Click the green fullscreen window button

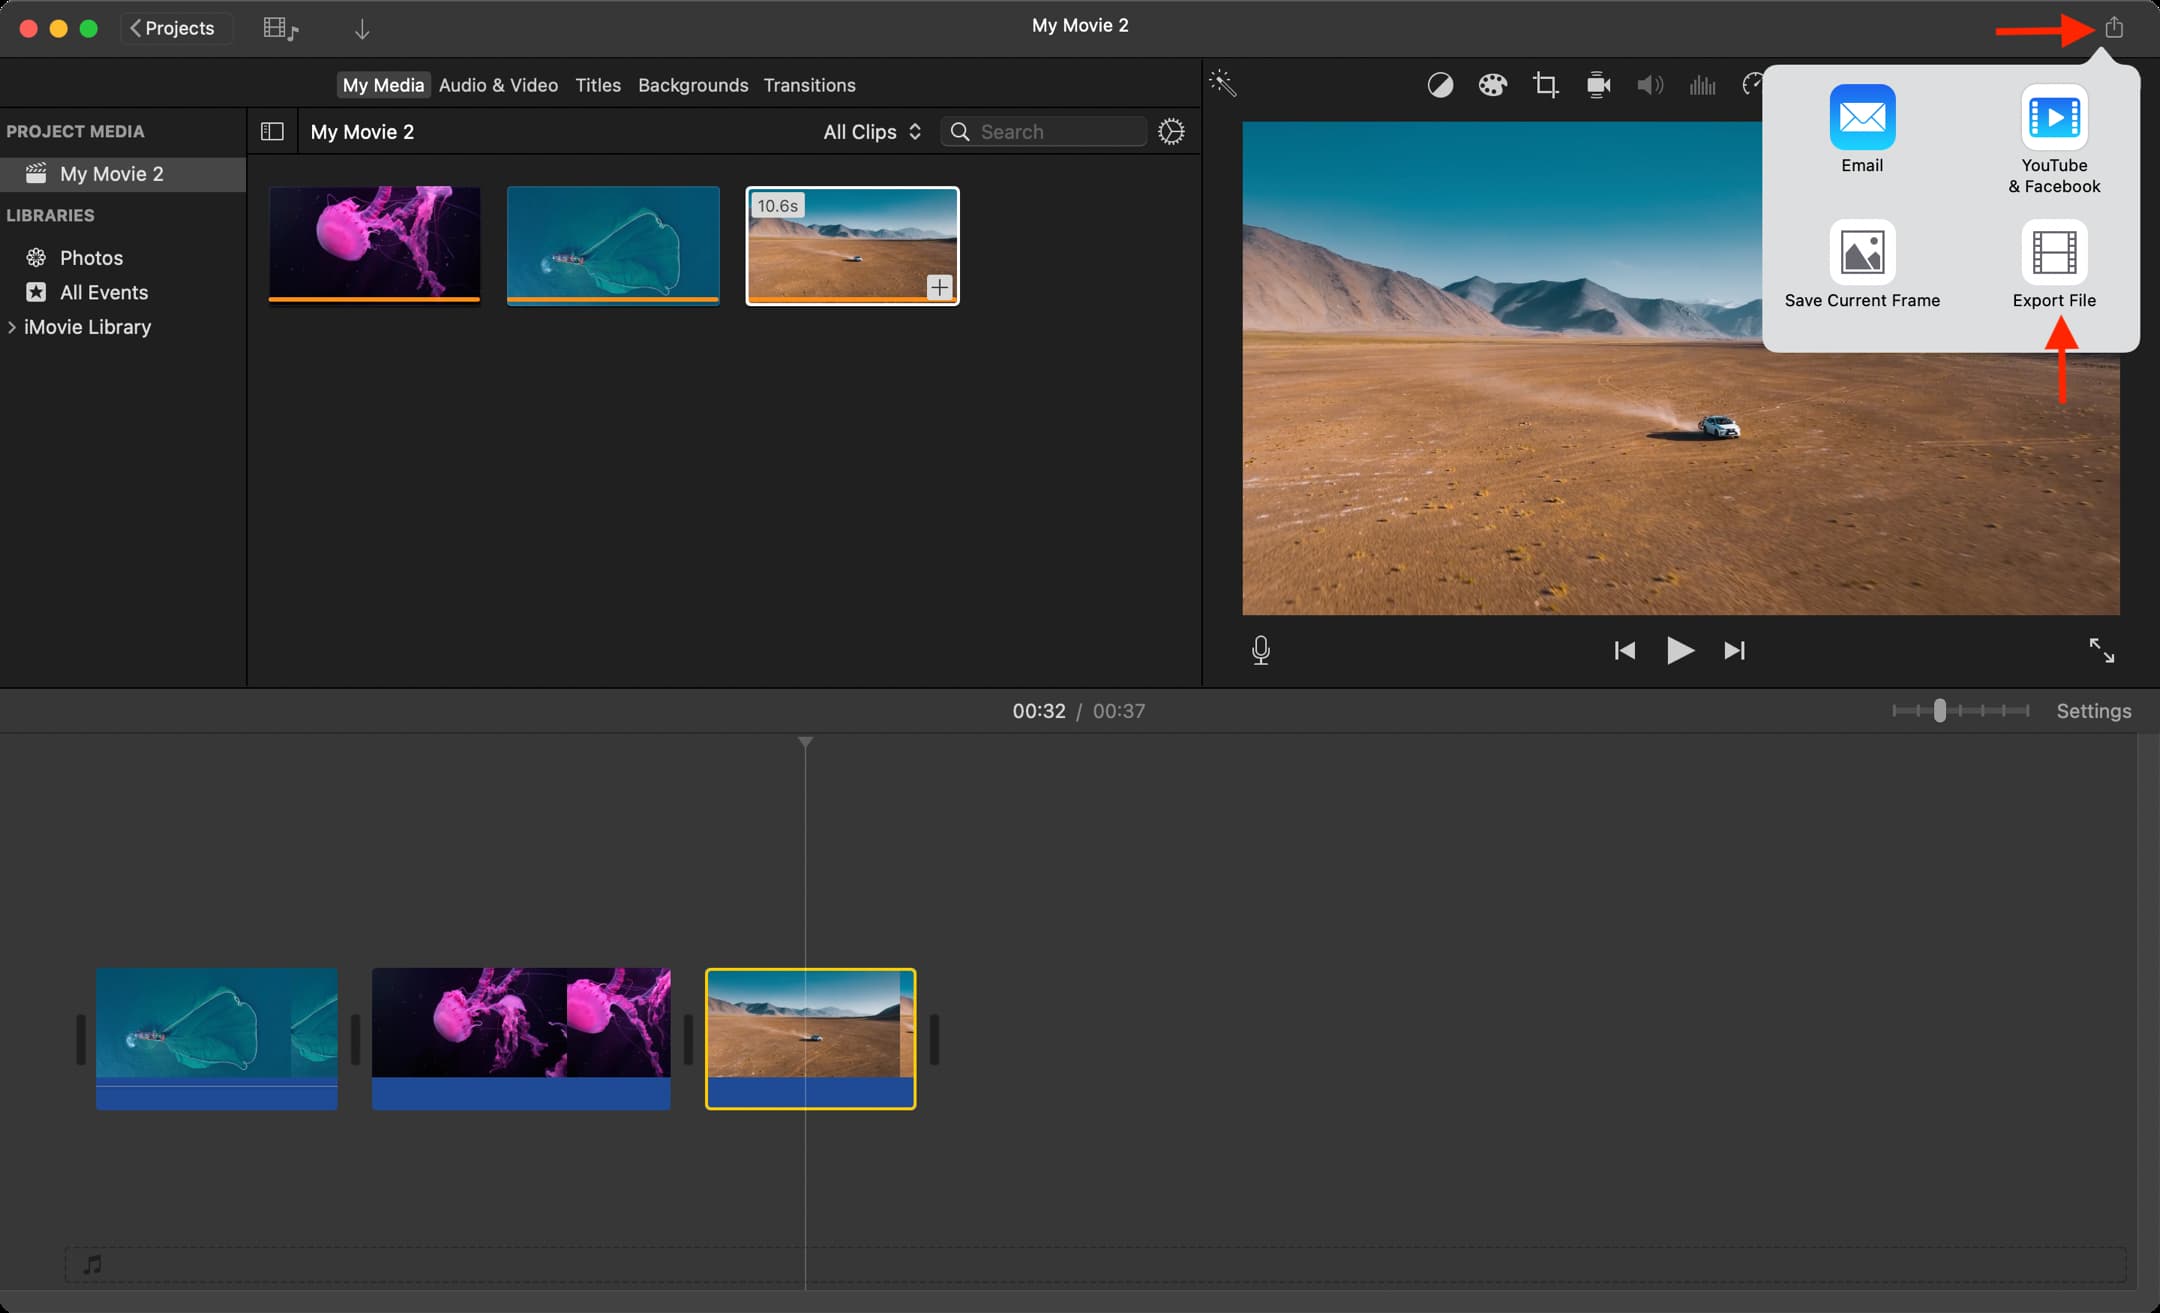tap(89, 28)
